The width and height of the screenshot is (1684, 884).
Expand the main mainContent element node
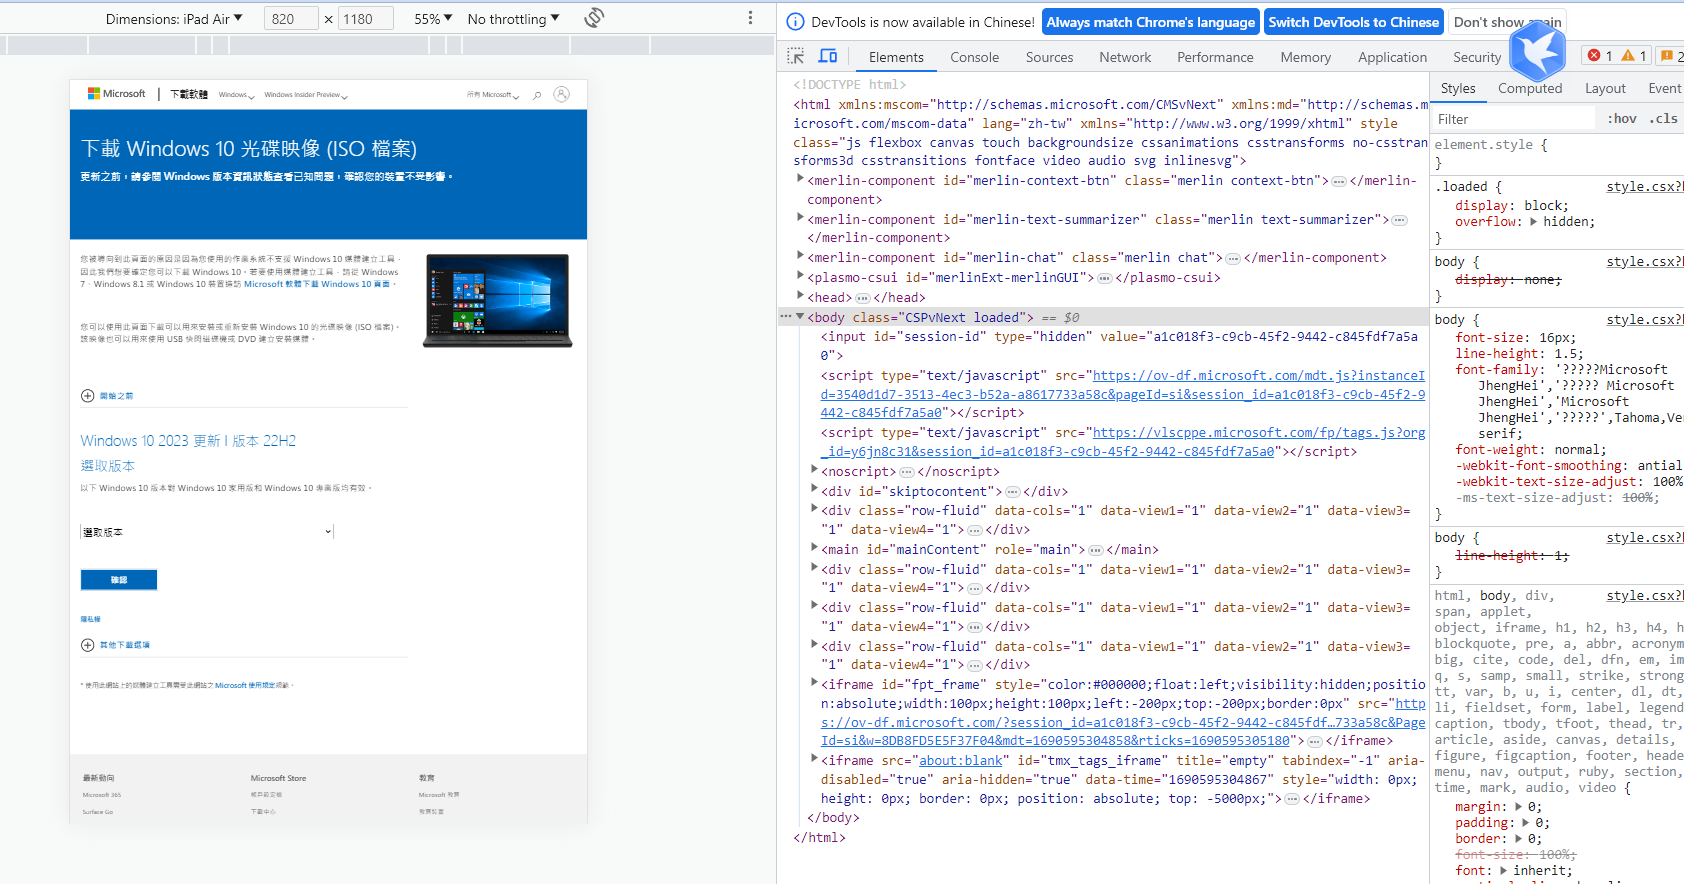click(x=814, y=548)
